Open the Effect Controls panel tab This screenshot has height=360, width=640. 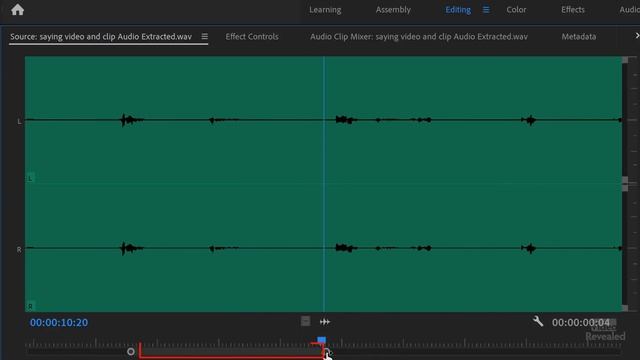coord(252,37)
